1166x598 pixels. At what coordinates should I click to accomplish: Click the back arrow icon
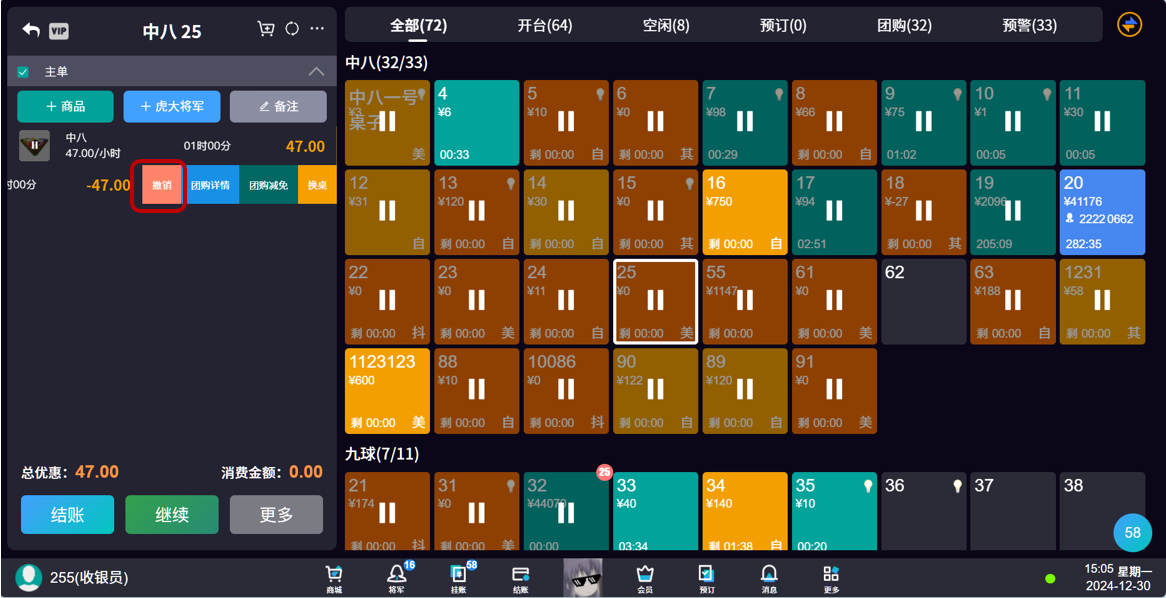click(x=31, y=30)
